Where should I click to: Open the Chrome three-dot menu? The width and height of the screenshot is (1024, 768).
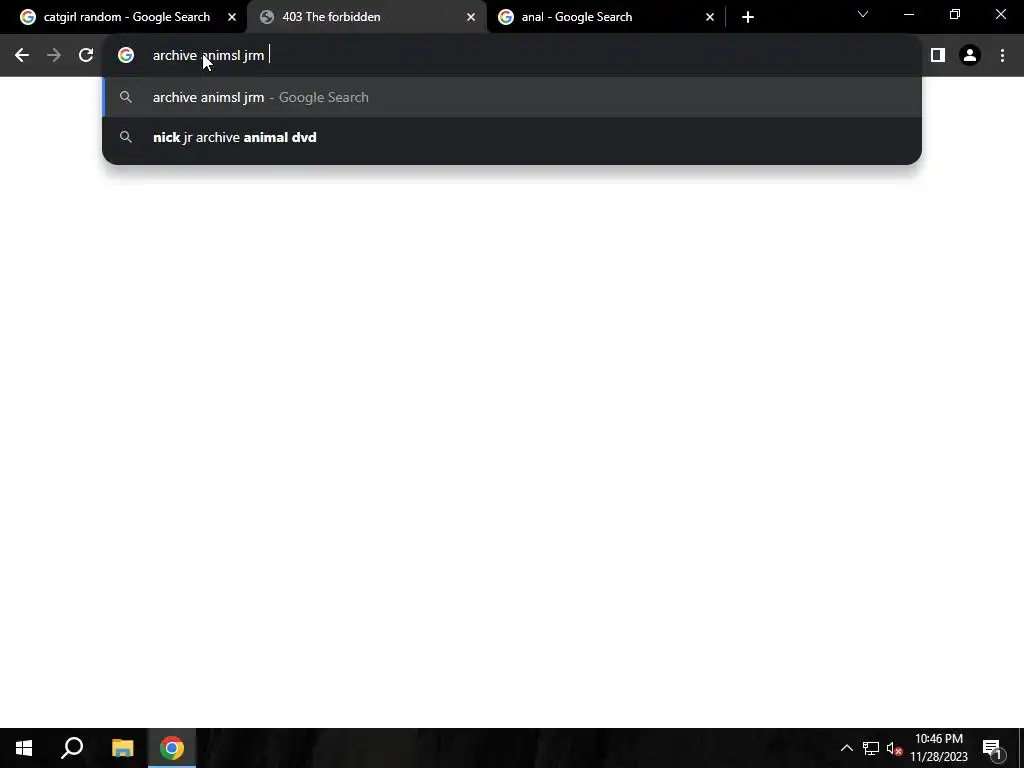[x=1002, y=56]
